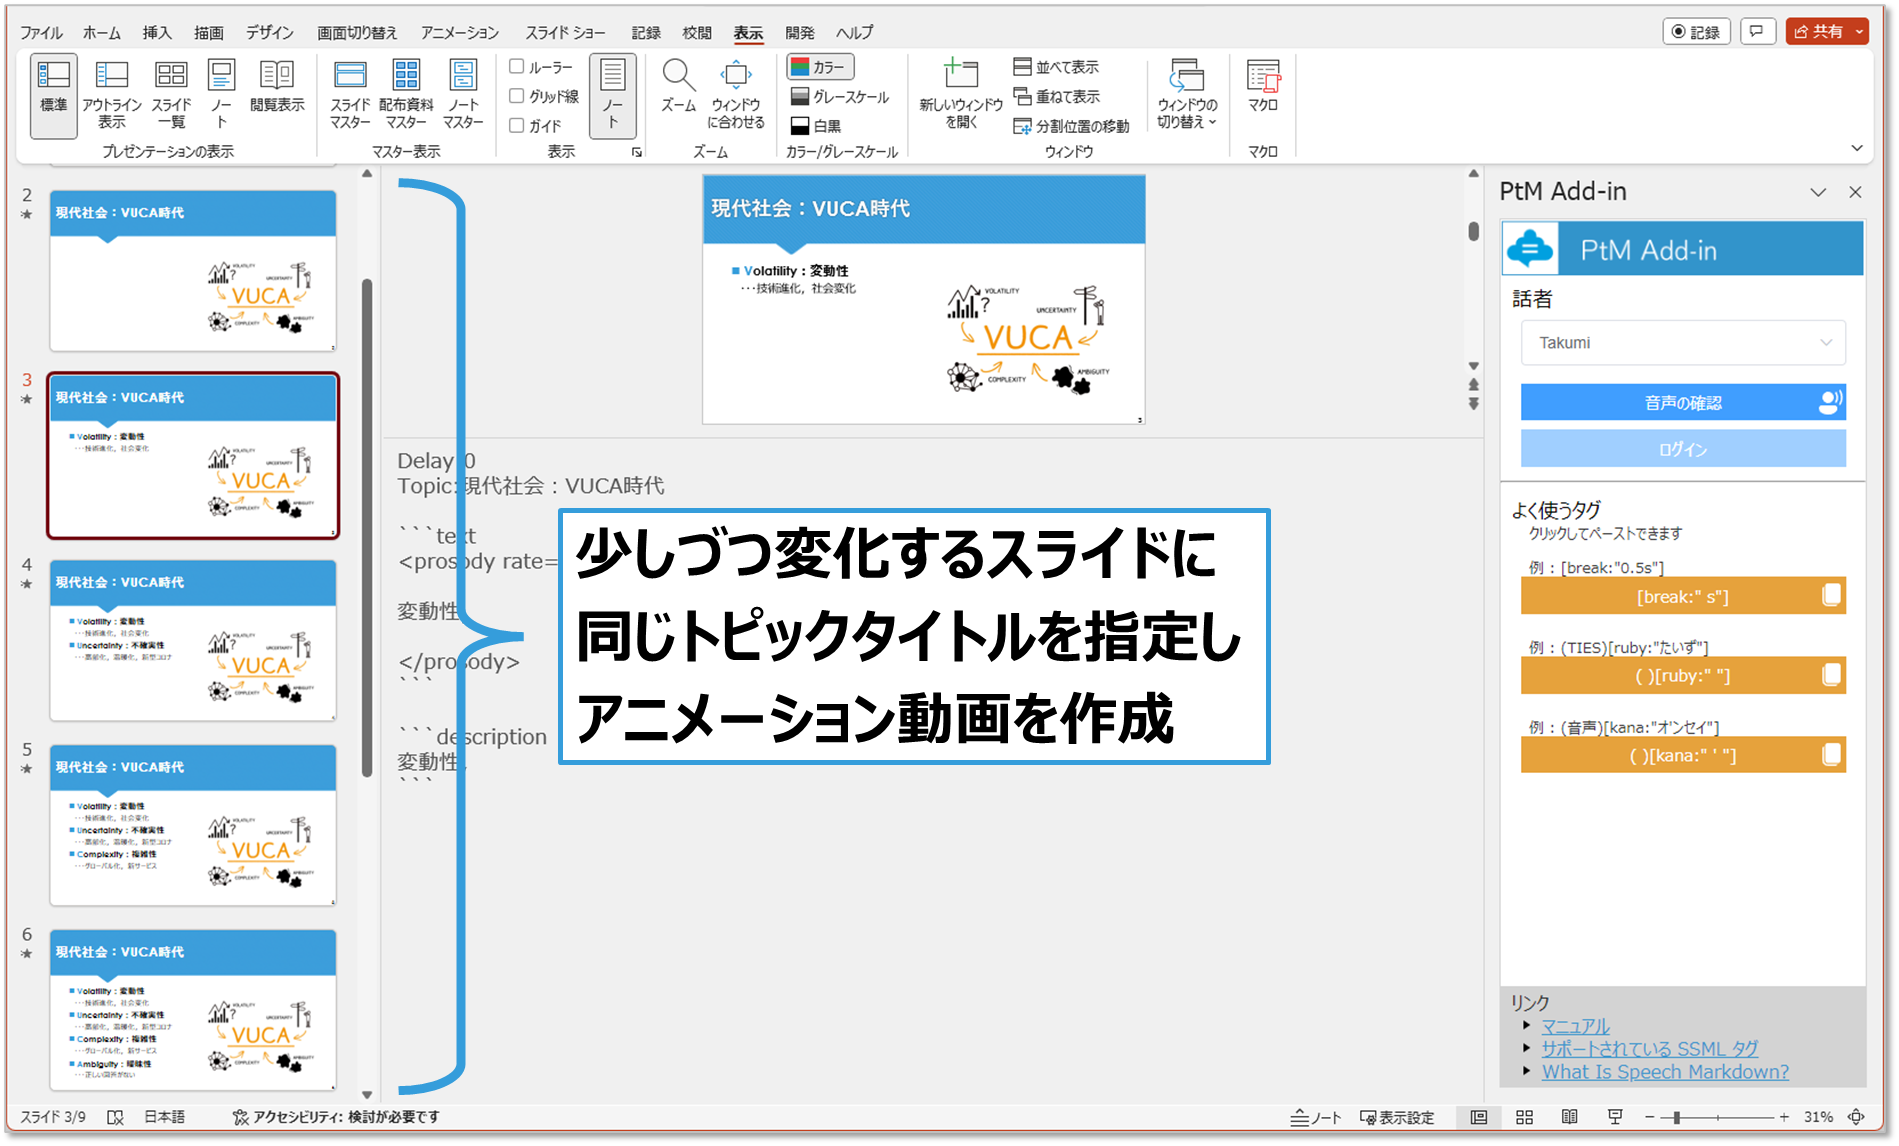Select slide 5 thumbnail in slide panel

193,825
